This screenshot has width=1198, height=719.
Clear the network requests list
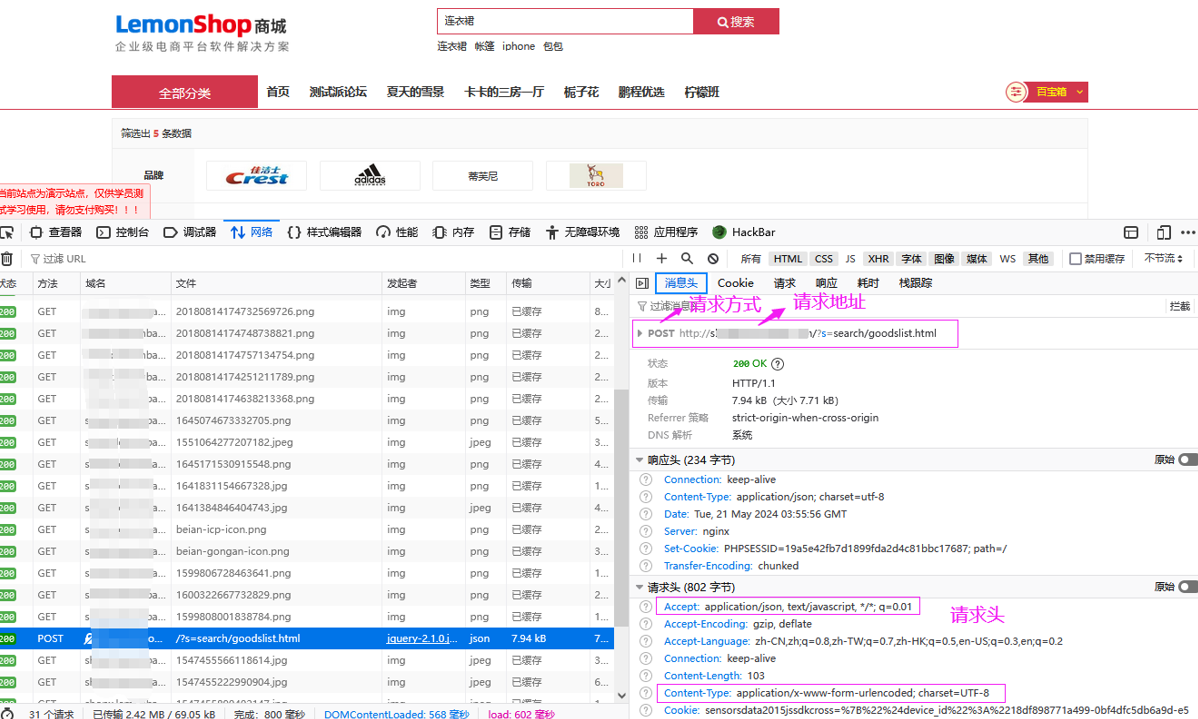click(x=10, y=258)
